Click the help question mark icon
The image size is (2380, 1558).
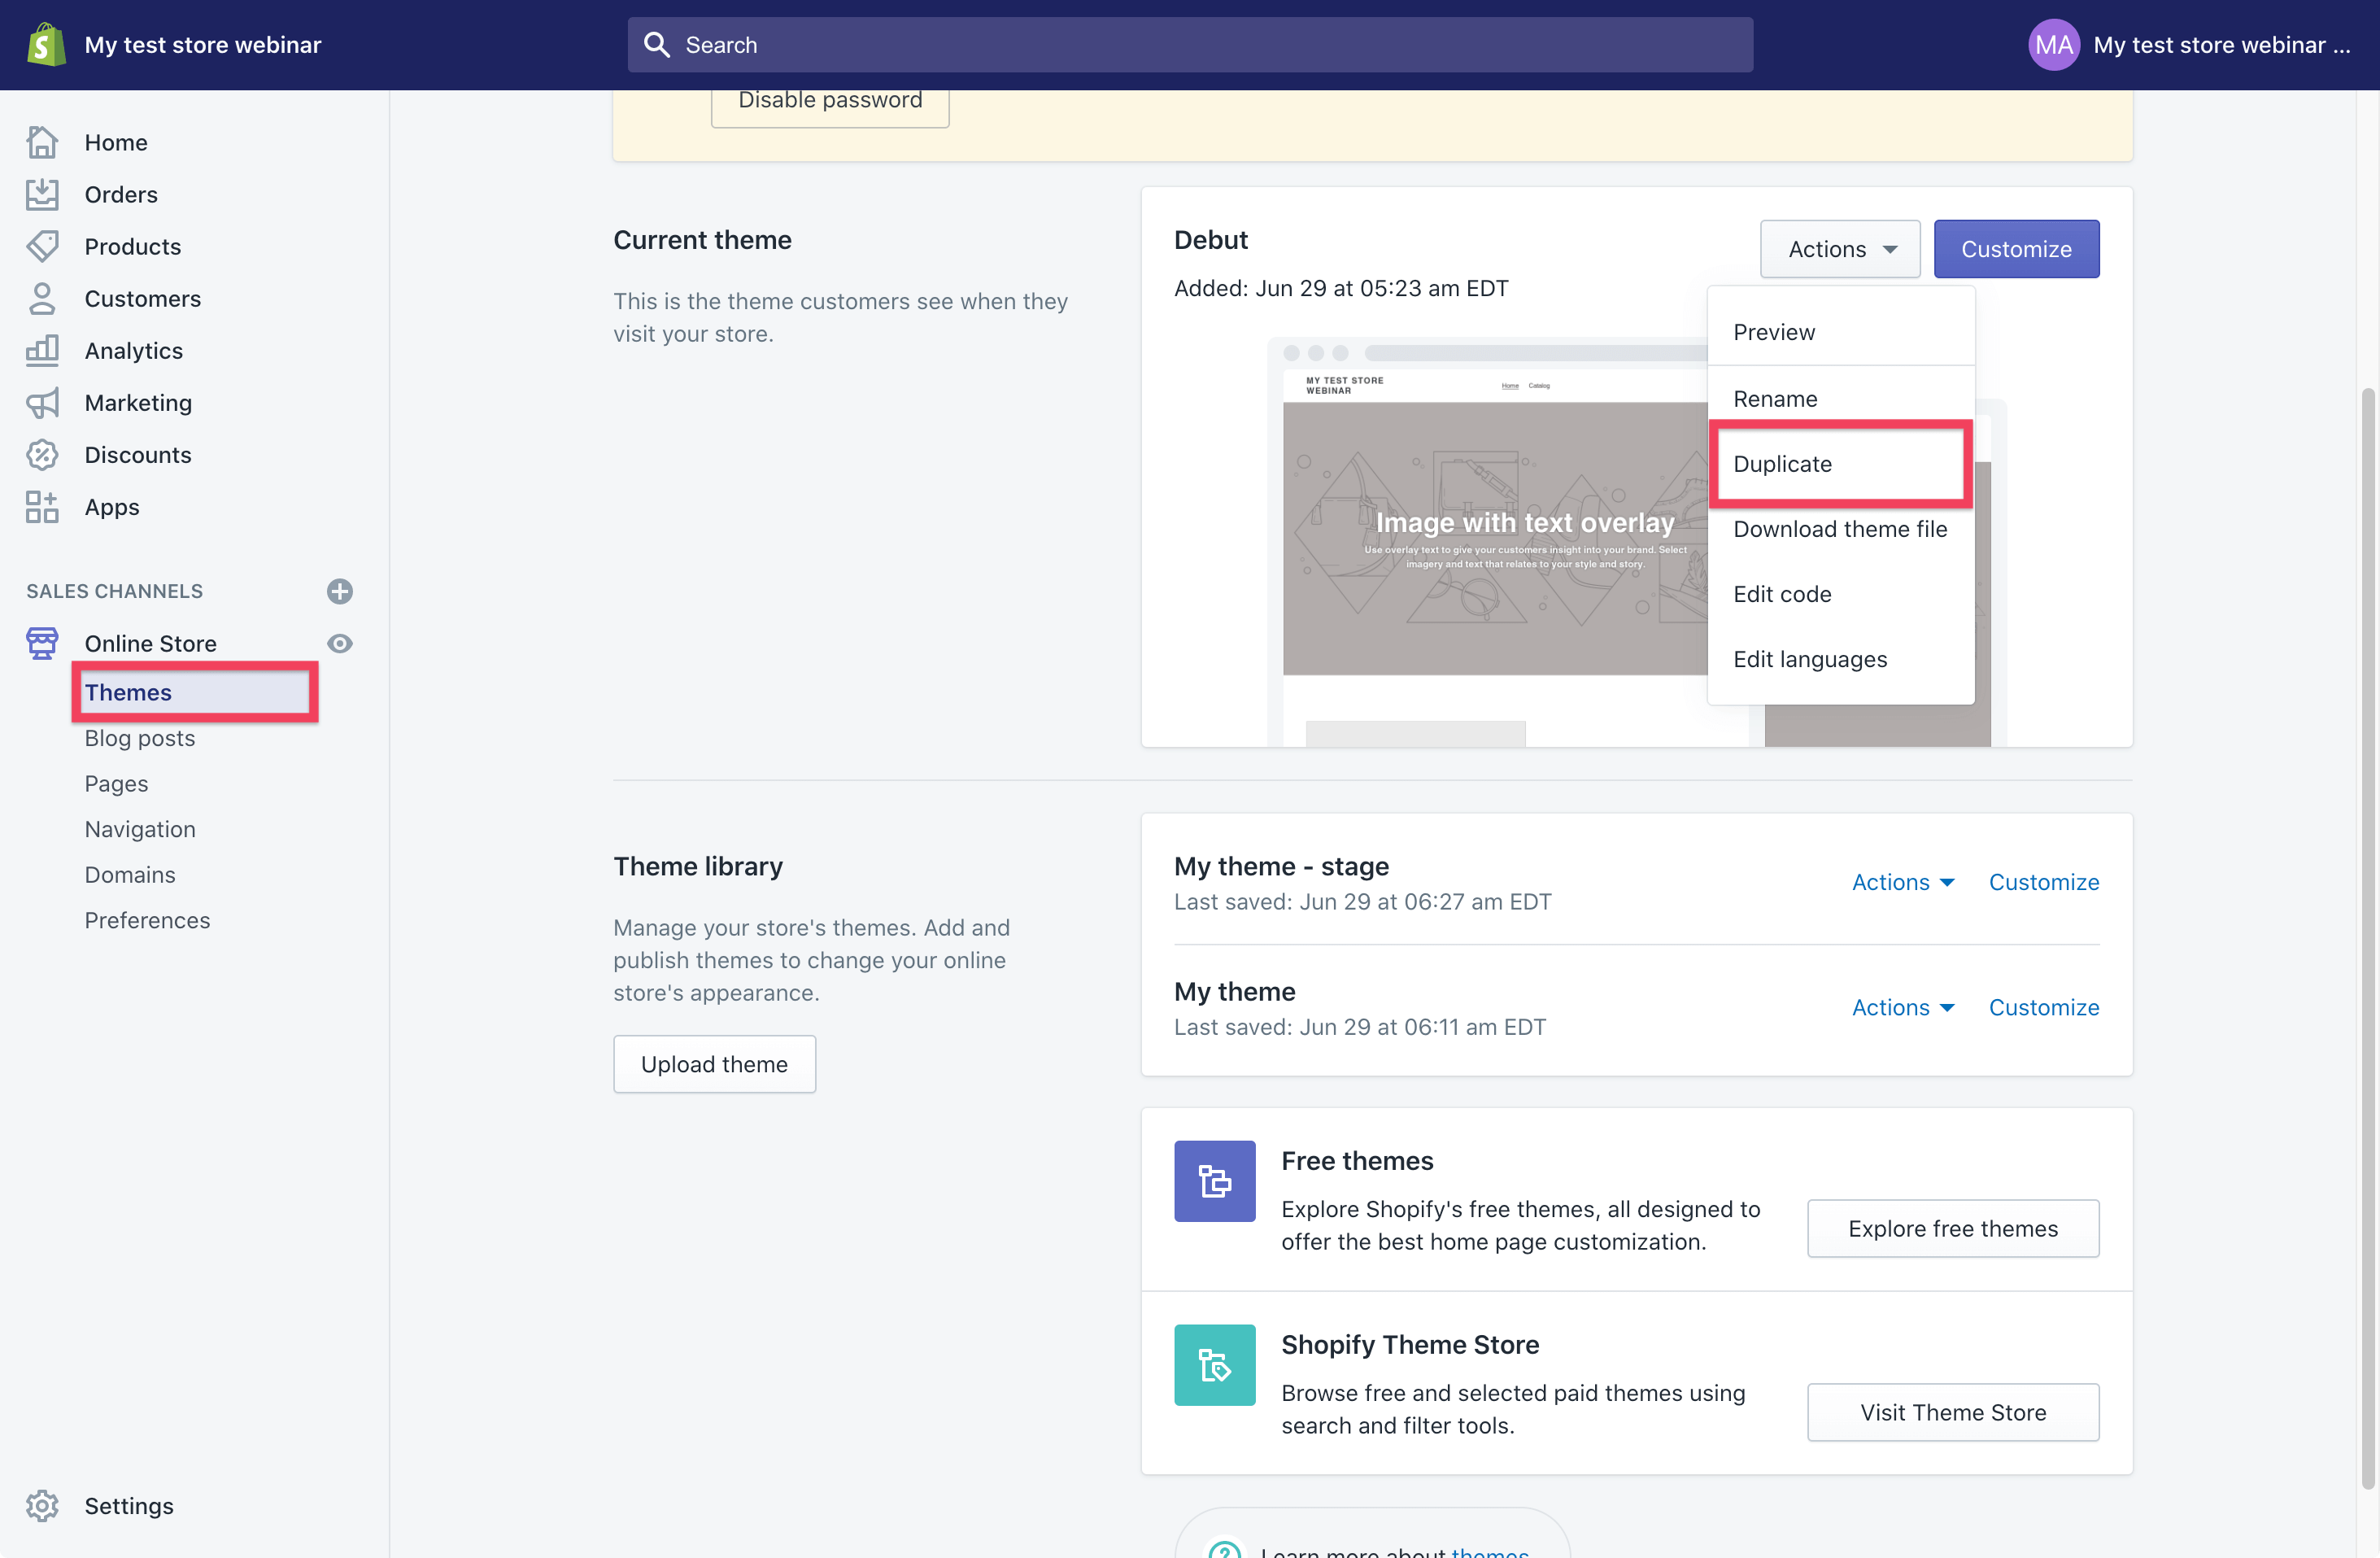[x=1224, y=1548]
